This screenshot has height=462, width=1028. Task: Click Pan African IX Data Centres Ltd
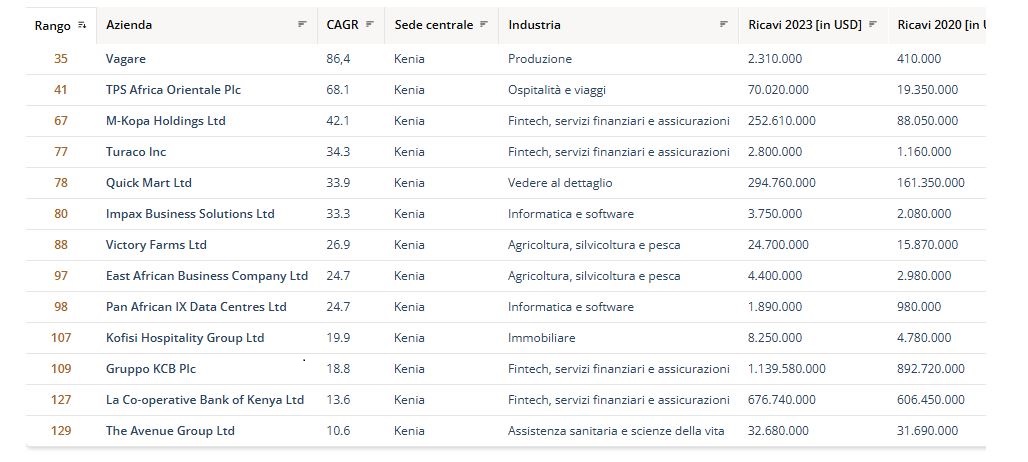click(x=196, y=307)
